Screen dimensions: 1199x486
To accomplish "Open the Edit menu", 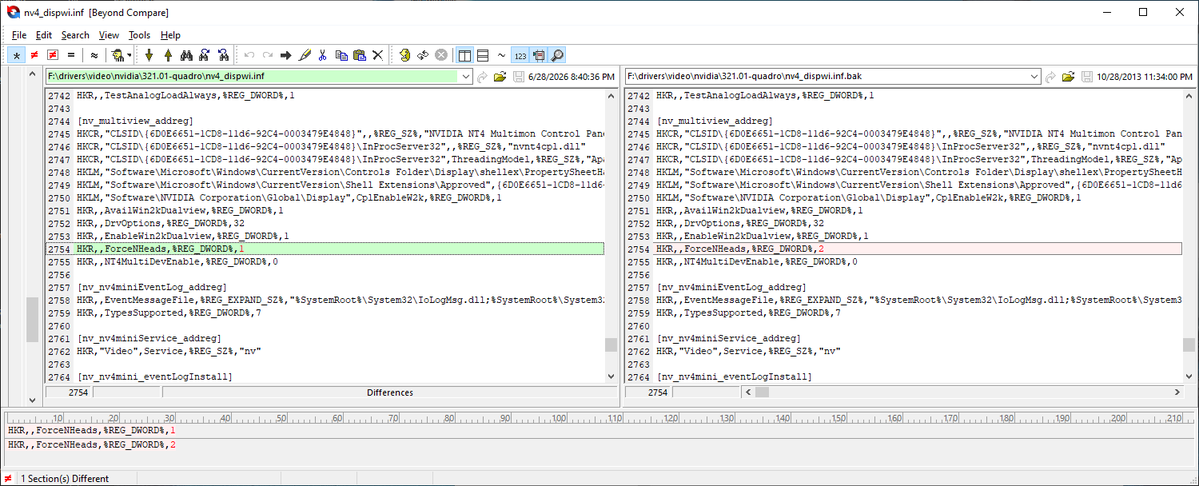I will 44,35.
